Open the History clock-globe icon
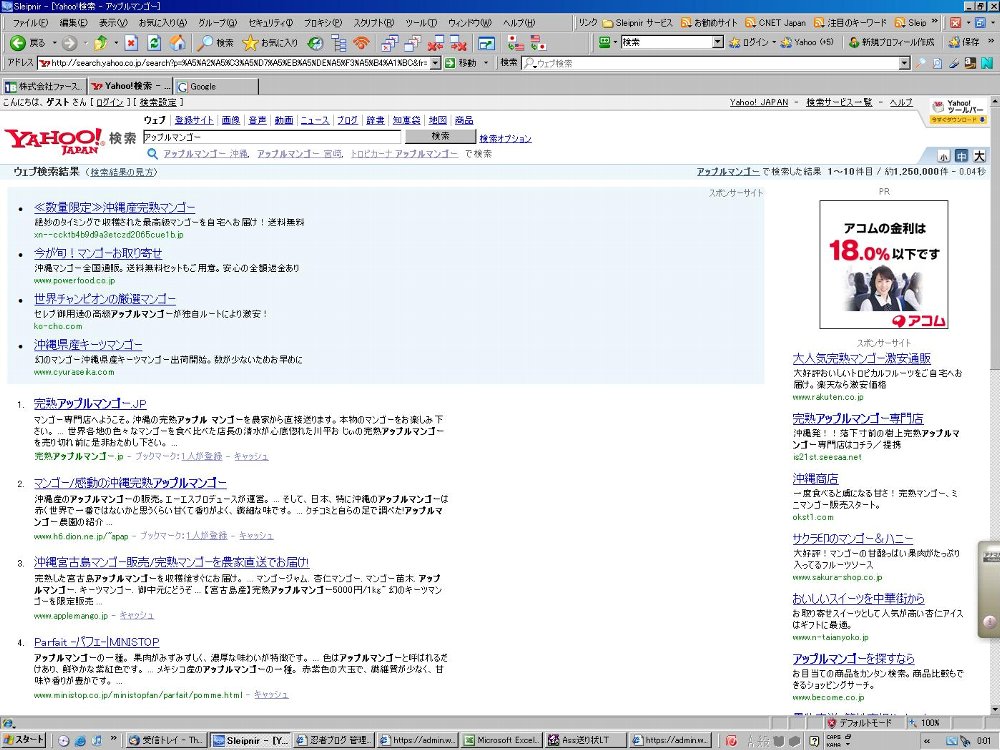The width and height of the screenshot is (1000, 750). pyautogui.click(x=315, y=43)
